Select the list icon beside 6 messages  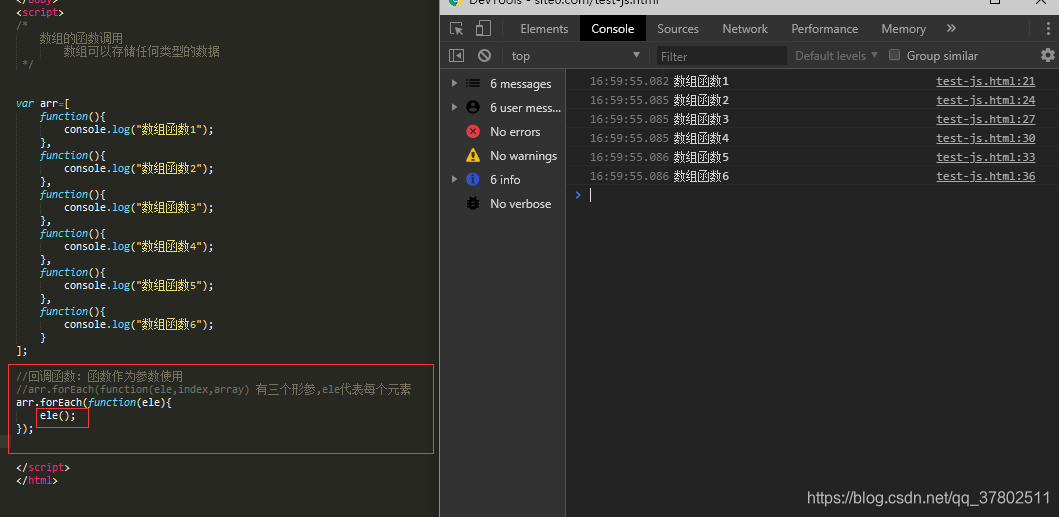click(x=473, y=84)
